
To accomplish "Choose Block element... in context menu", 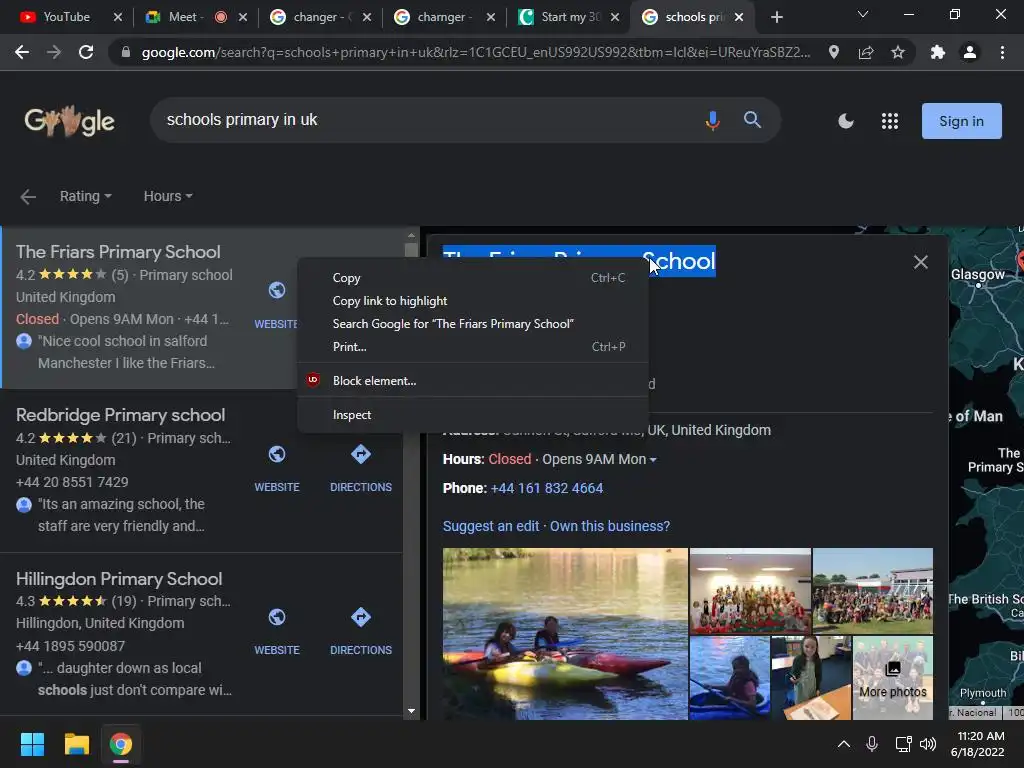I will (473, 381).
